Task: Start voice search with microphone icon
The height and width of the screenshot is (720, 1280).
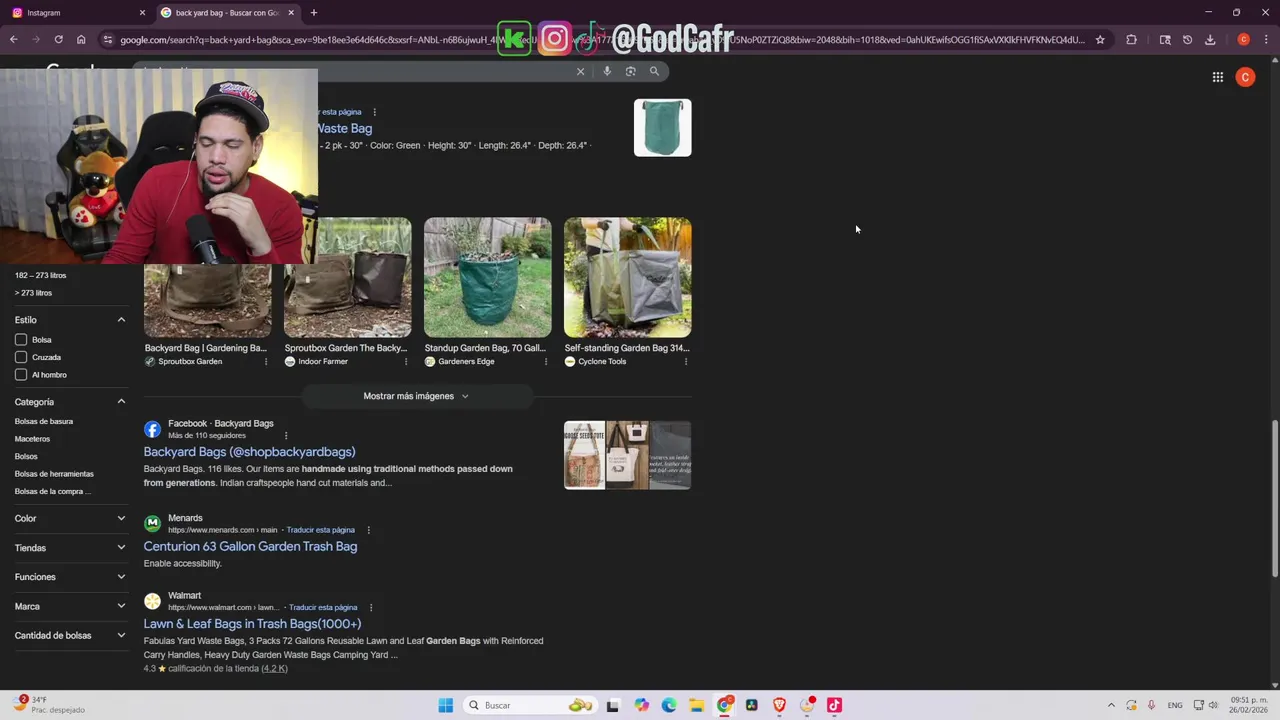Action: point(606,71)
